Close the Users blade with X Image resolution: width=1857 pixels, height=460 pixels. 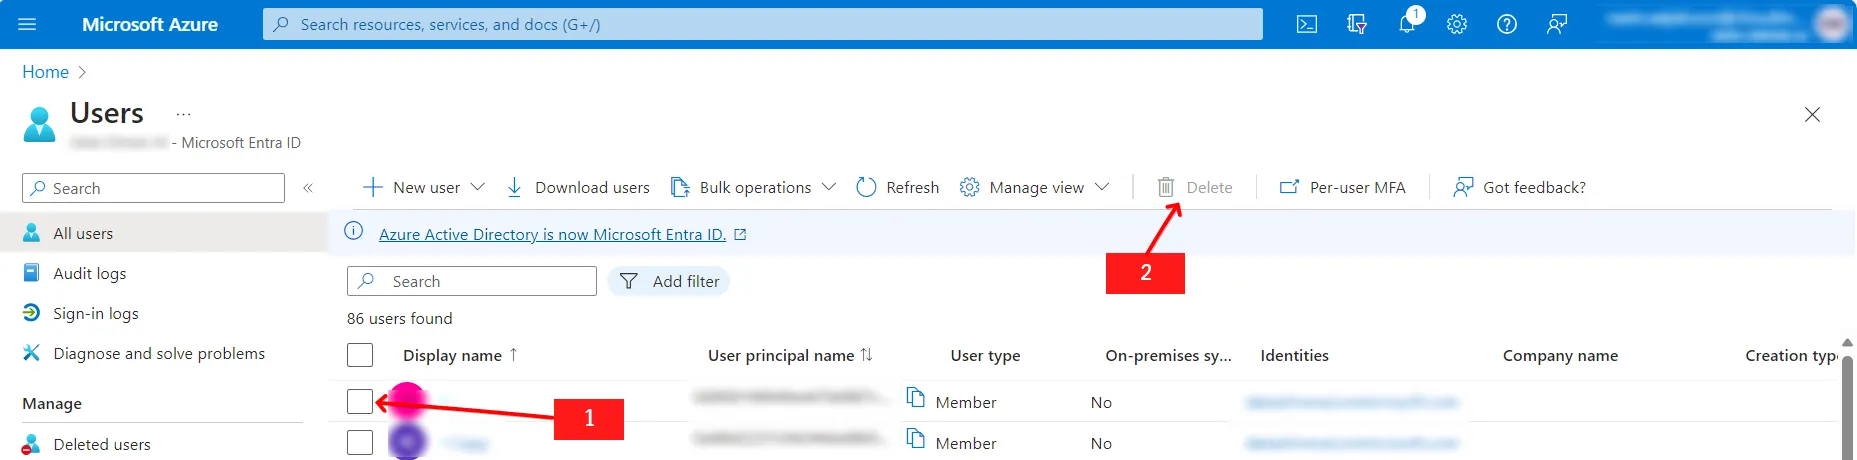coord(1812,114)
